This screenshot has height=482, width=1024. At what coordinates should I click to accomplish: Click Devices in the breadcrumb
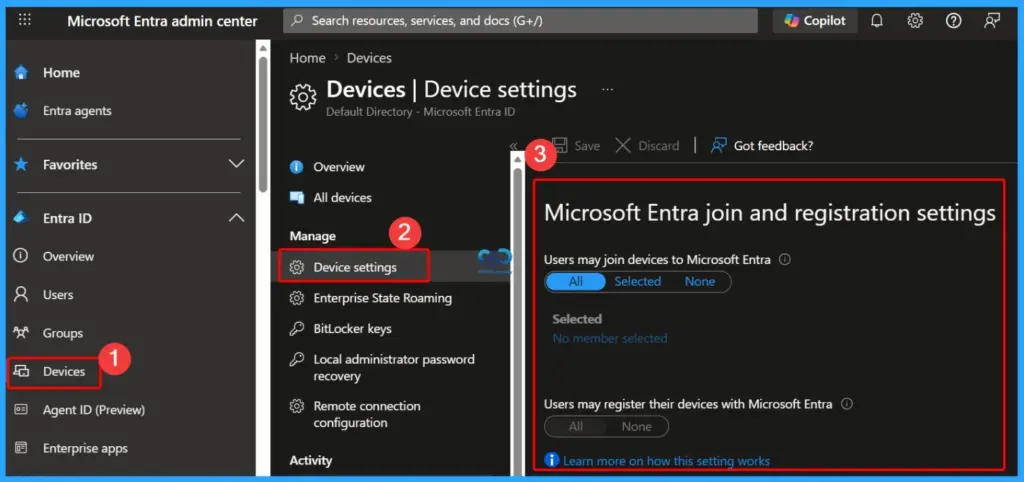point(369,58)
